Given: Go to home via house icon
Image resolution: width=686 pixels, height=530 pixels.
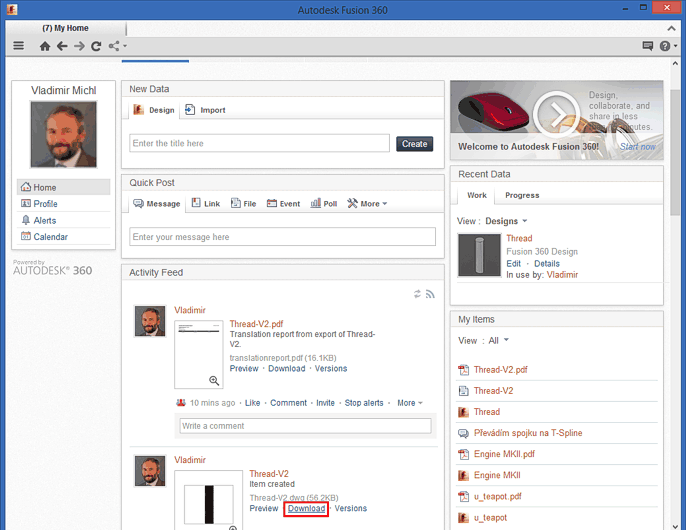Looking at the screenshot, I should pos(45,46).
